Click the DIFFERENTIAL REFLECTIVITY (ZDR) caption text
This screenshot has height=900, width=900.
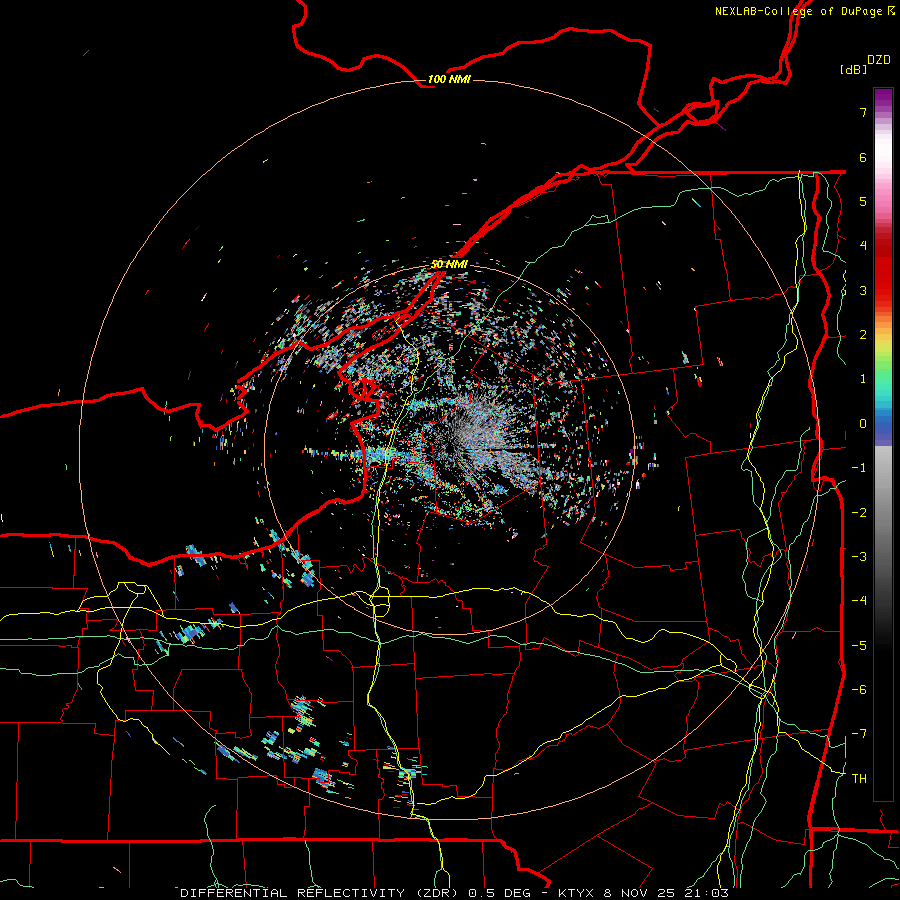[319, 893]
